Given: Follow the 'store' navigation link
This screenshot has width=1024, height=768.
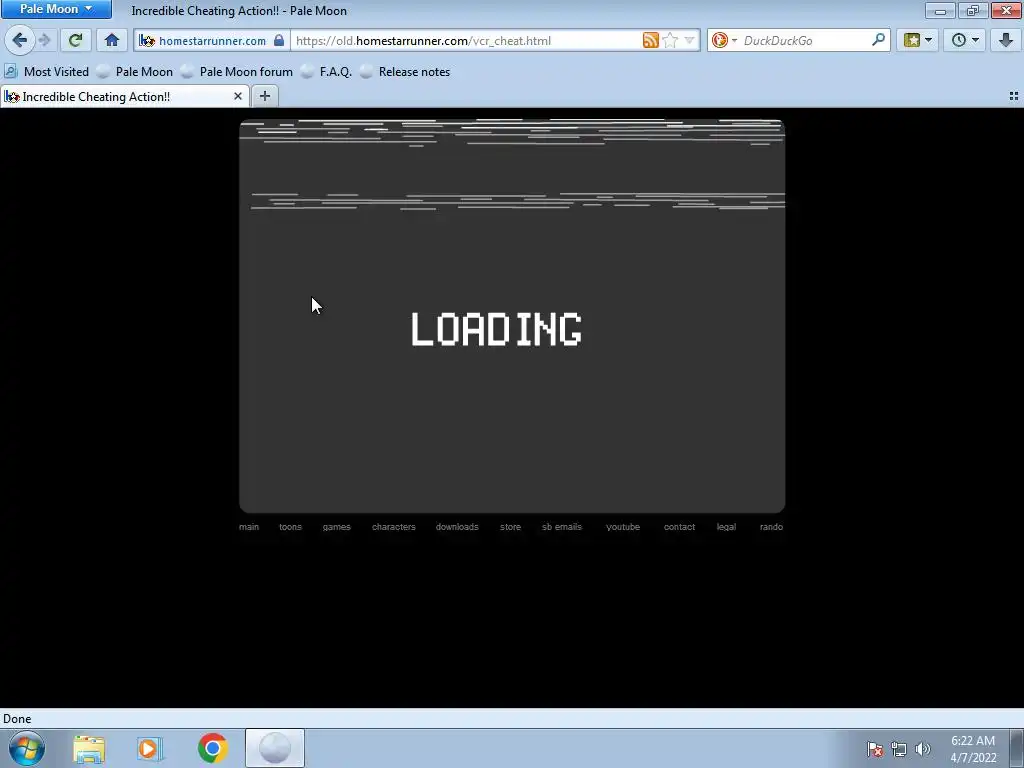Looking at the screenshot, I should 511,527.
